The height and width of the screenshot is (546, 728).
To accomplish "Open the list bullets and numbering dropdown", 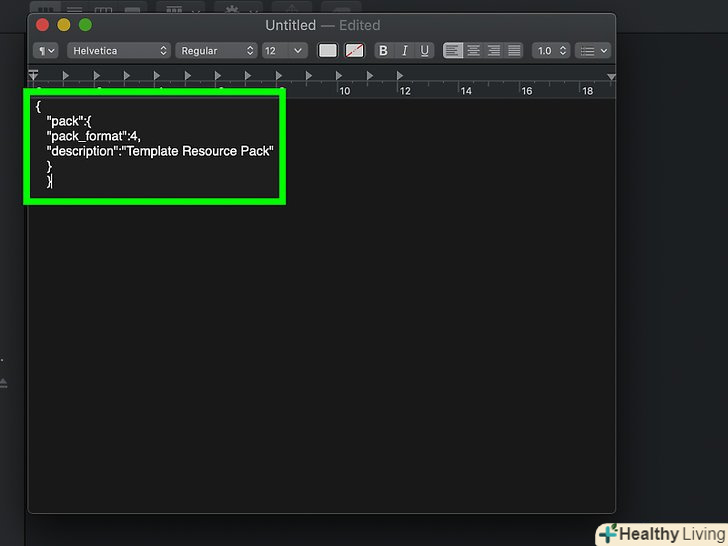I will pos(593,51).
